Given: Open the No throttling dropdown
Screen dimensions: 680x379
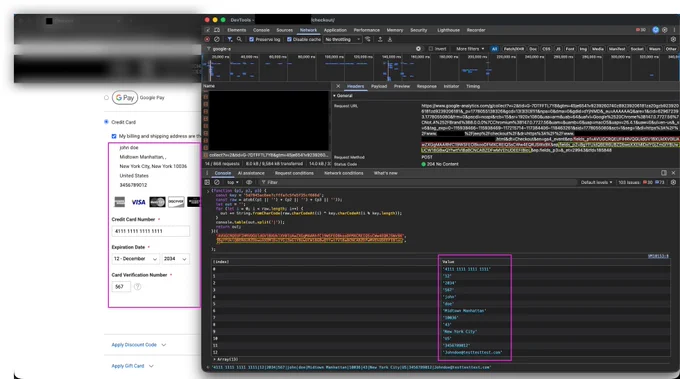Looking at the screenshot, I should (342, 39).
